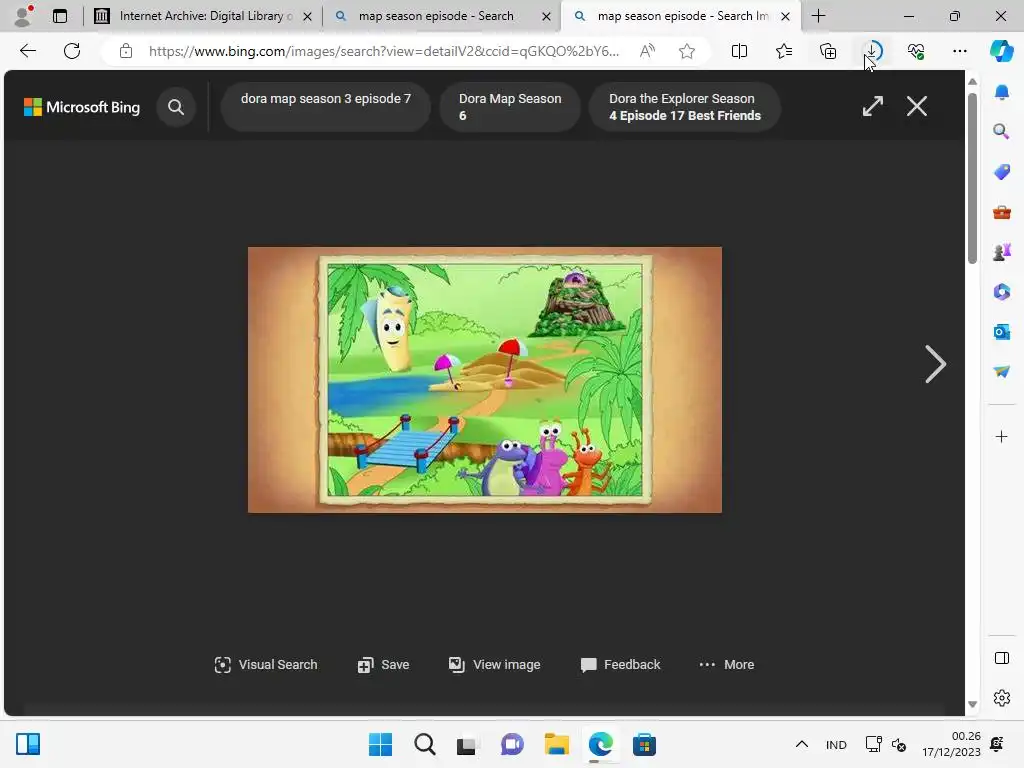Open the widgets panel on the taskbar
The height and width of the screenshot is (768, 1024).
tap(28, 744)
